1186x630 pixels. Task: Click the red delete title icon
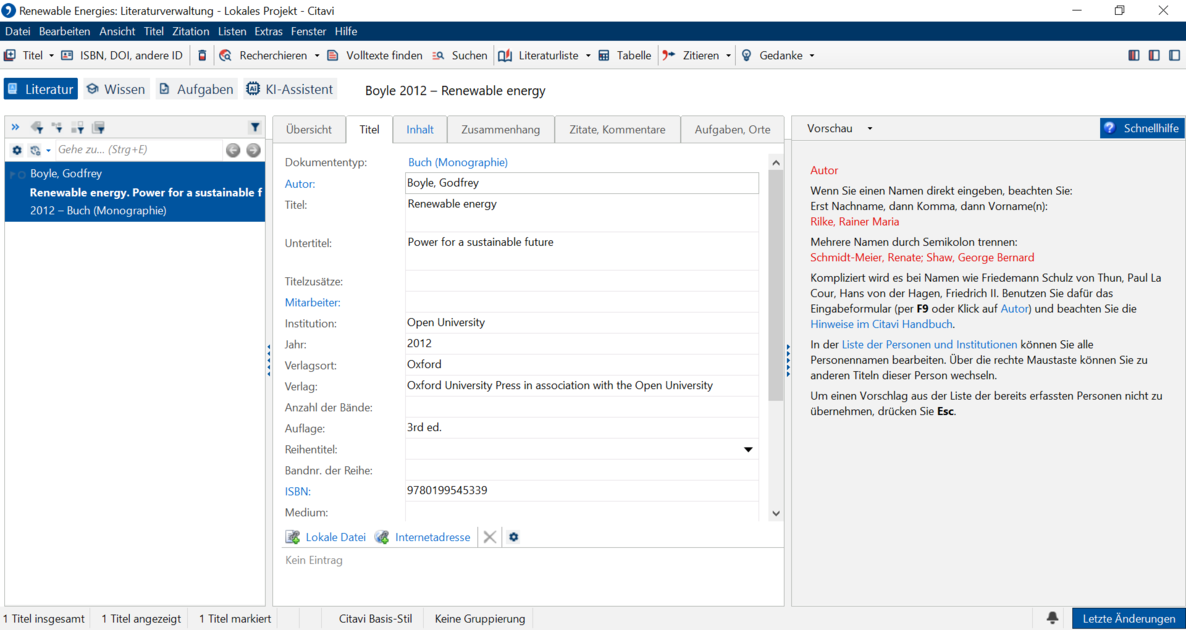pos(202,55)
